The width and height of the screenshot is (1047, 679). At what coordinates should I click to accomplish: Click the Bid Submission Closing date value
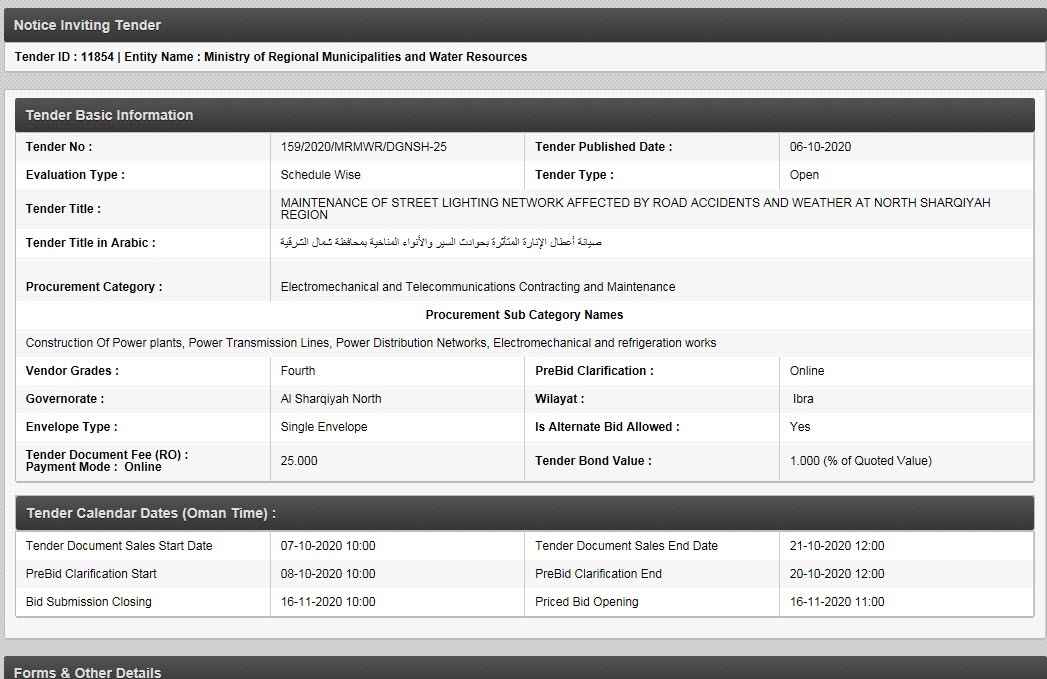(328, 602)
